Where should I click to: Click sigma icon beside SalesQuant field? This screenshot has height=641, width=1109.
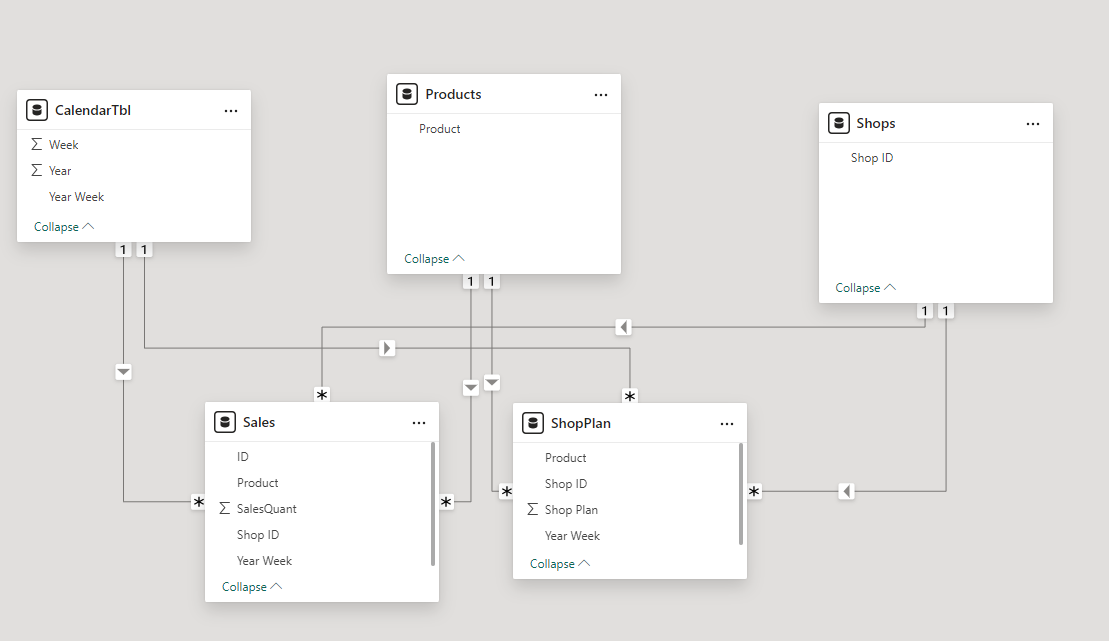pyautogui.click(x=225, y=509)
